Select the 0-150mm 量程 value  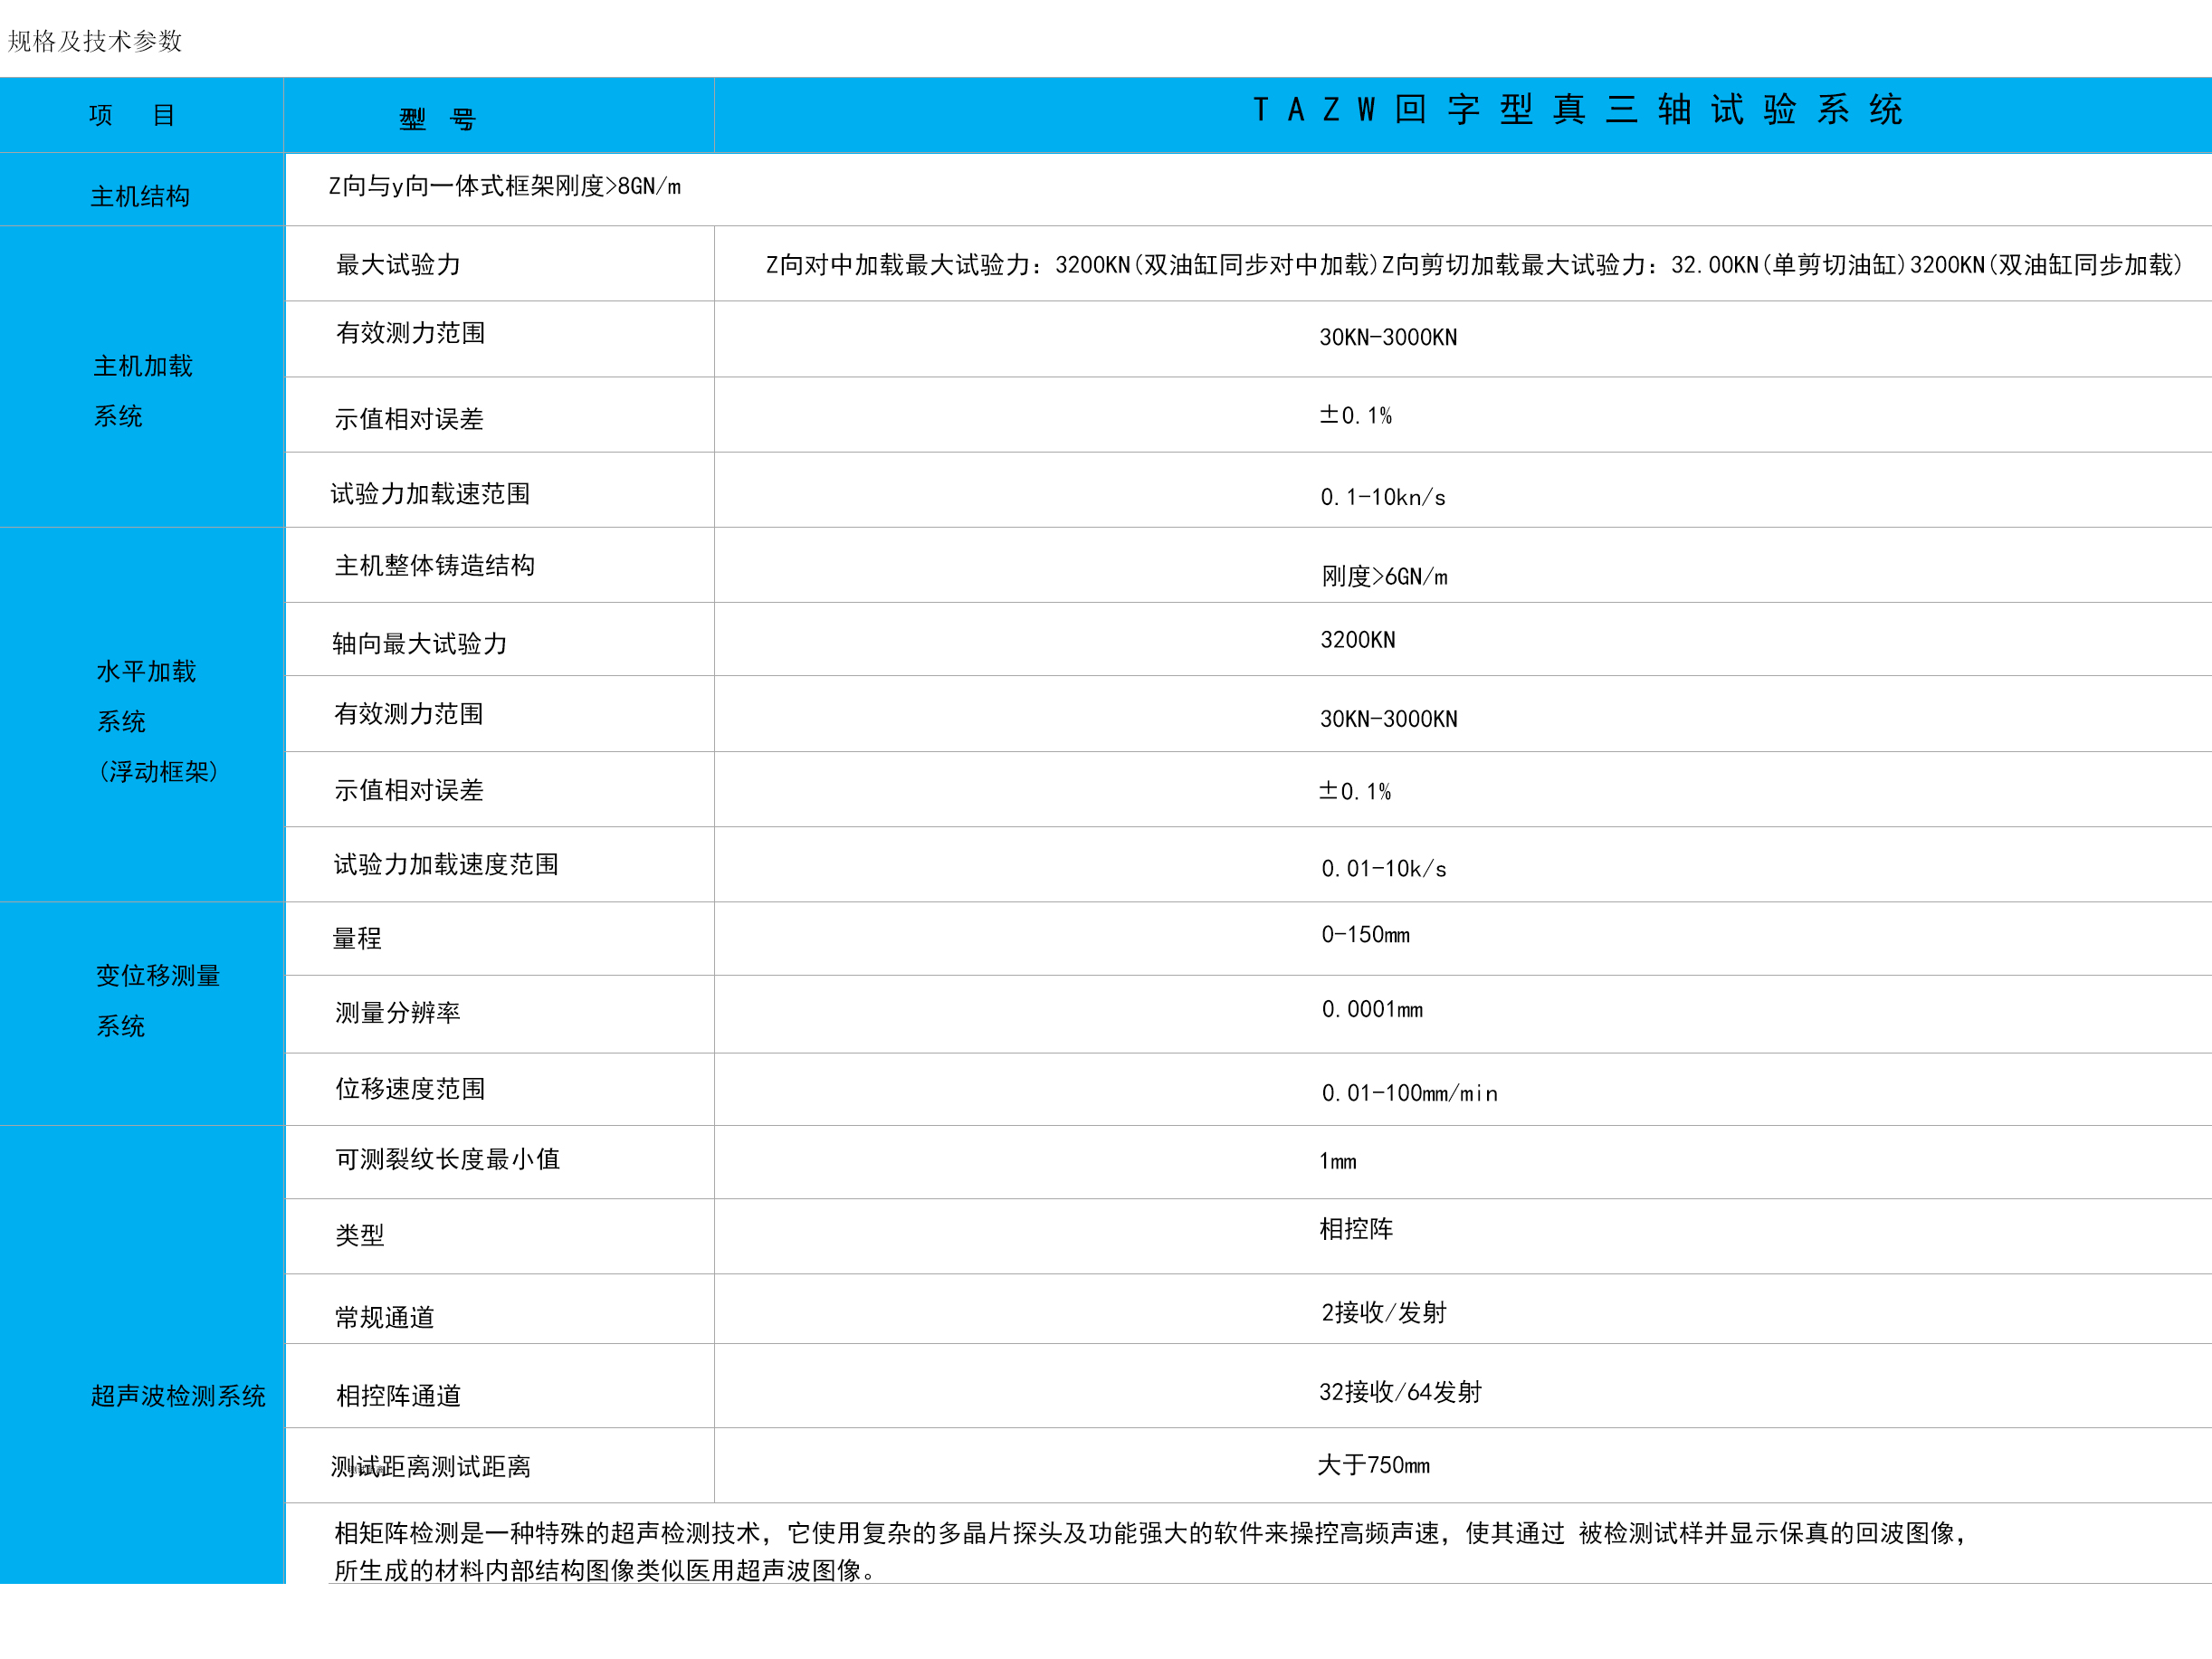1366,935
